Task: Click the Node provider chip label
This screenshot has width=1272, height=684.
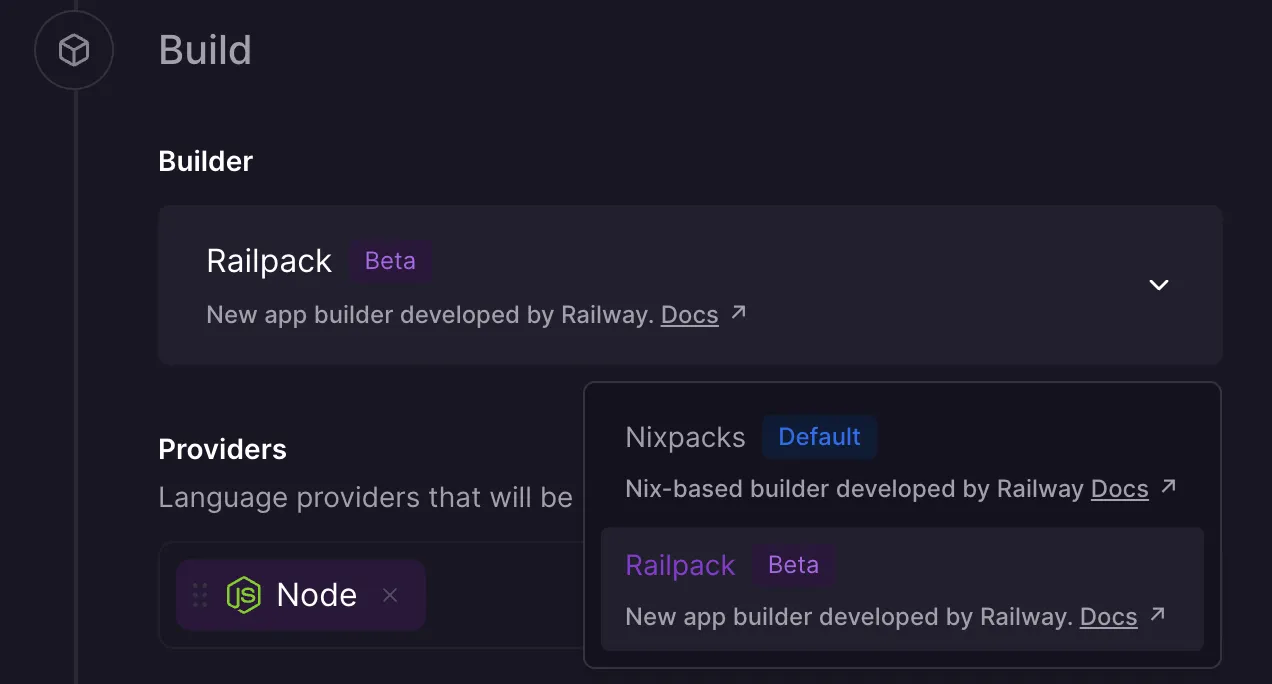Action: tap(316, 595)
